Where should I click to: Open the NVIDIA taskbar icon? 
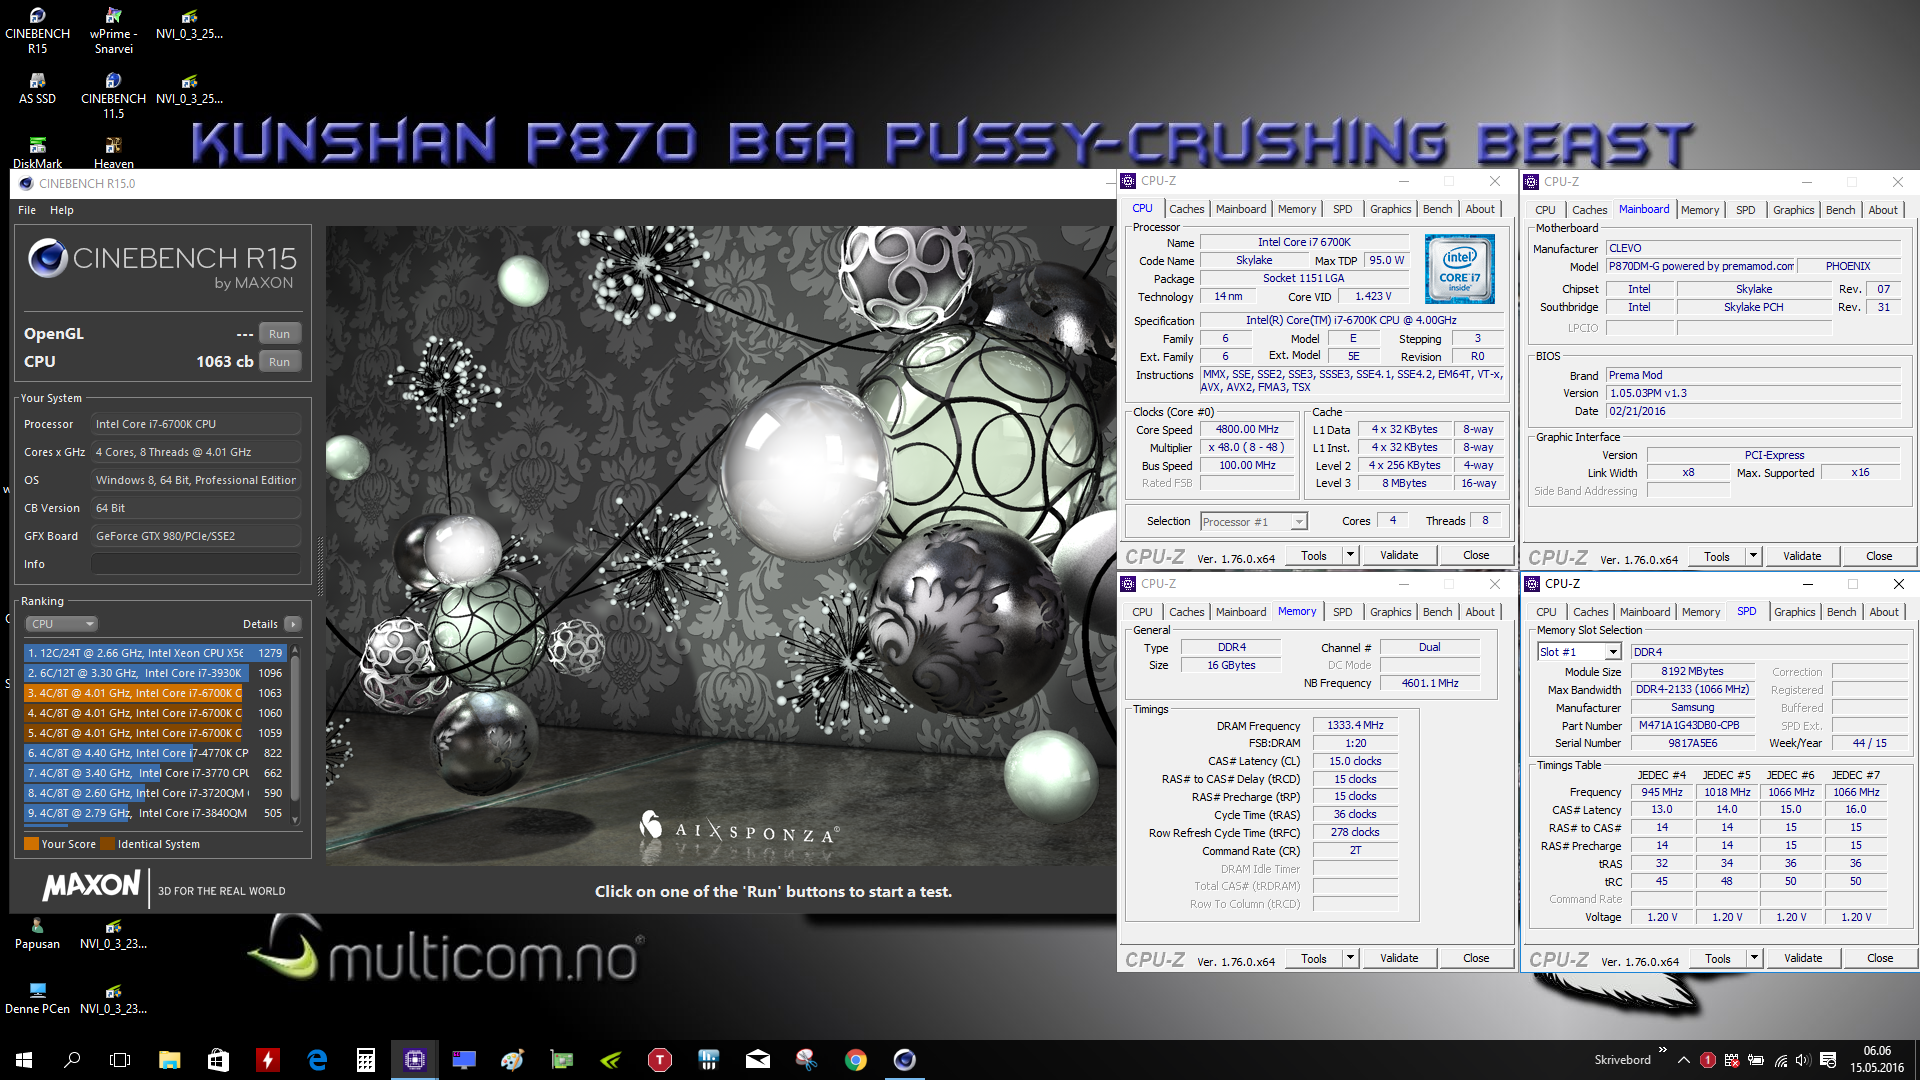610,1060
